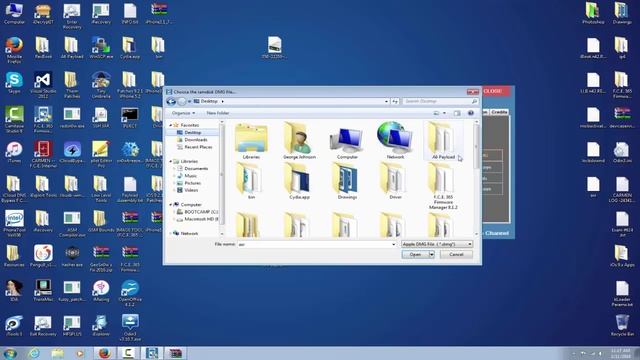Image resolution: width=640 pixels, height=360 pixels.
Task: Open Skype desktop shortcut
Action: coord(14,83)
